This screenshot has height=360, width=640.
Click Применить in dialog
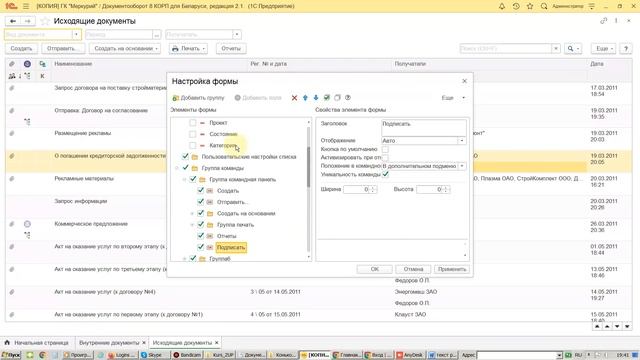(451, 269)
